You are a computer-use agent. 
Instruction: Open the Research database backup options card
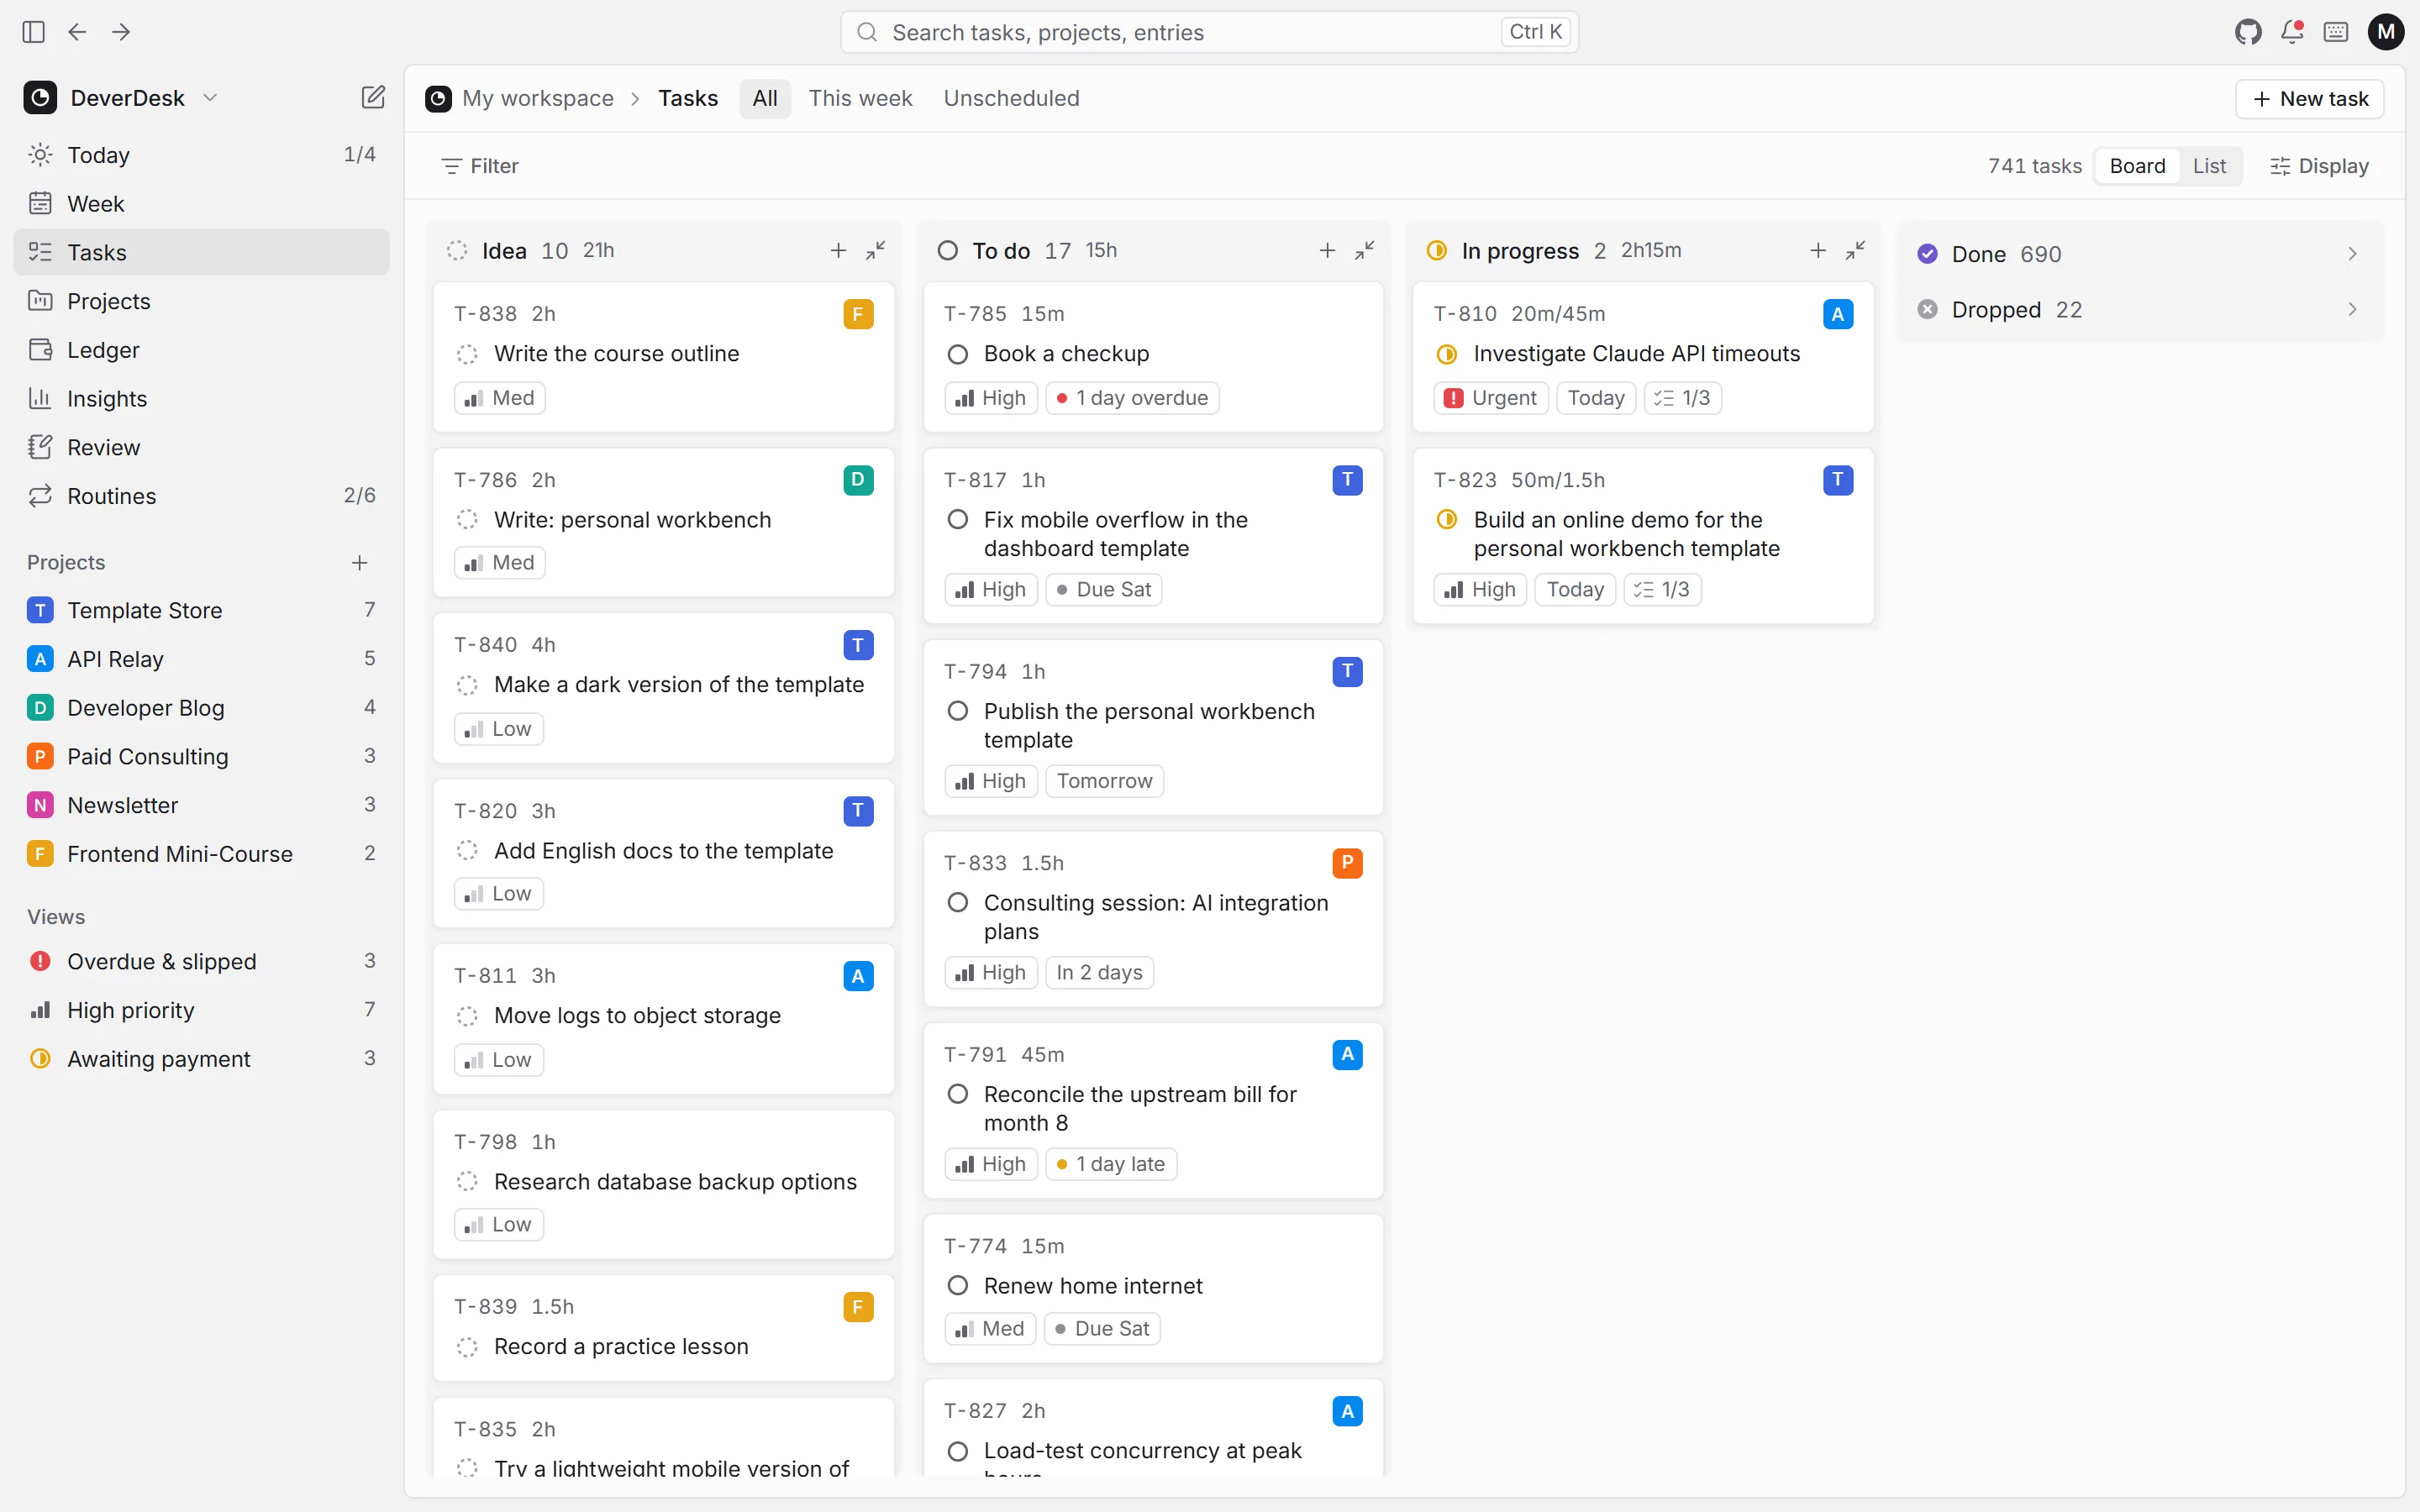point(663,1184)
